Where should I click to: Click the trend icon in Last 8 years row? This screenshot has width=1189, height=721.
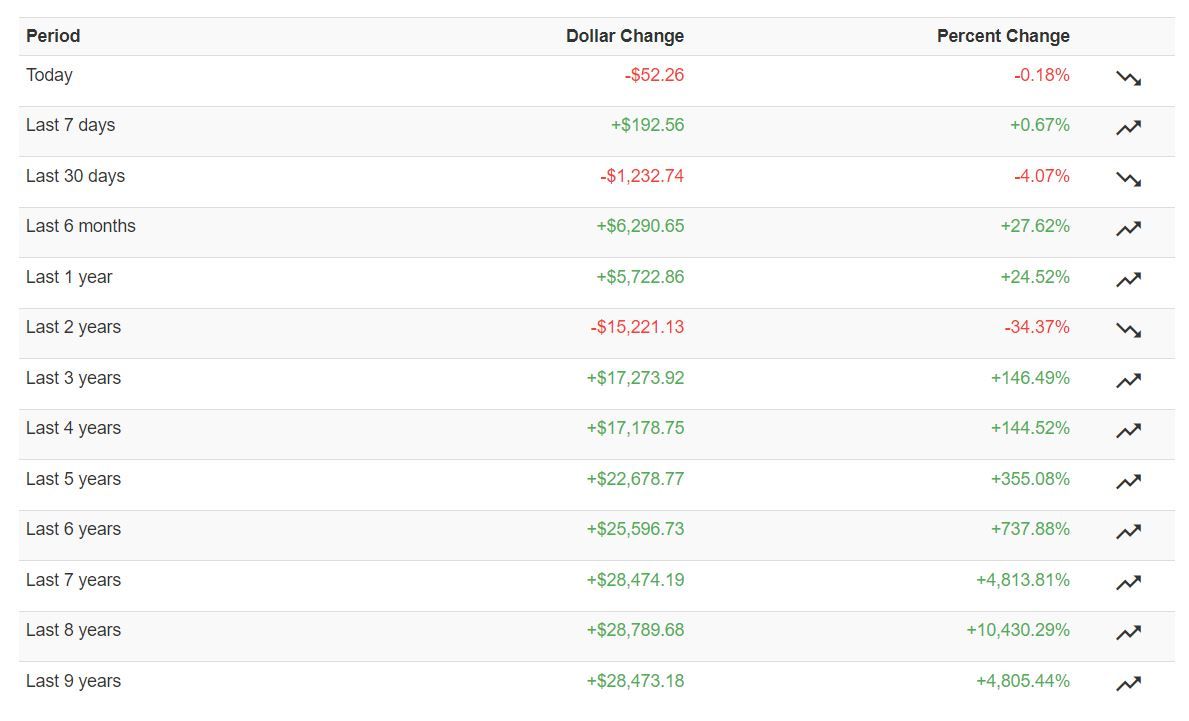coord(1128,633)
